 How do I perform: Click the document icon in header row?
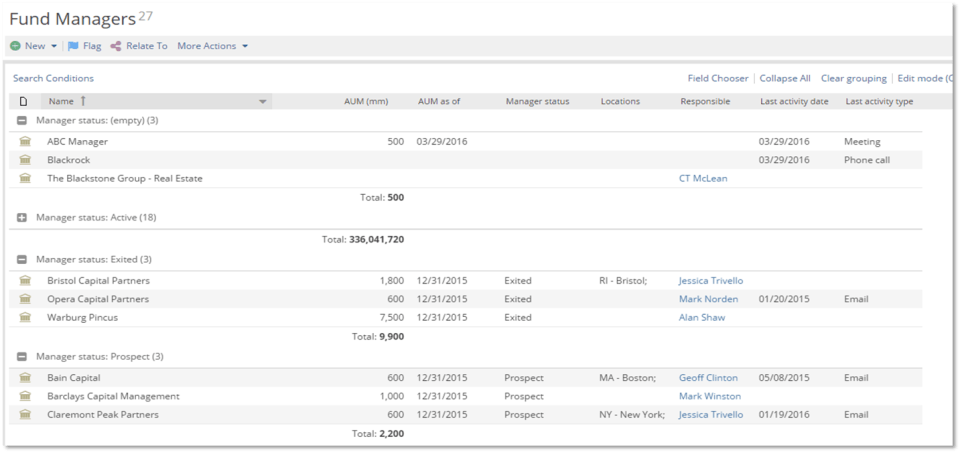(23, 101)
